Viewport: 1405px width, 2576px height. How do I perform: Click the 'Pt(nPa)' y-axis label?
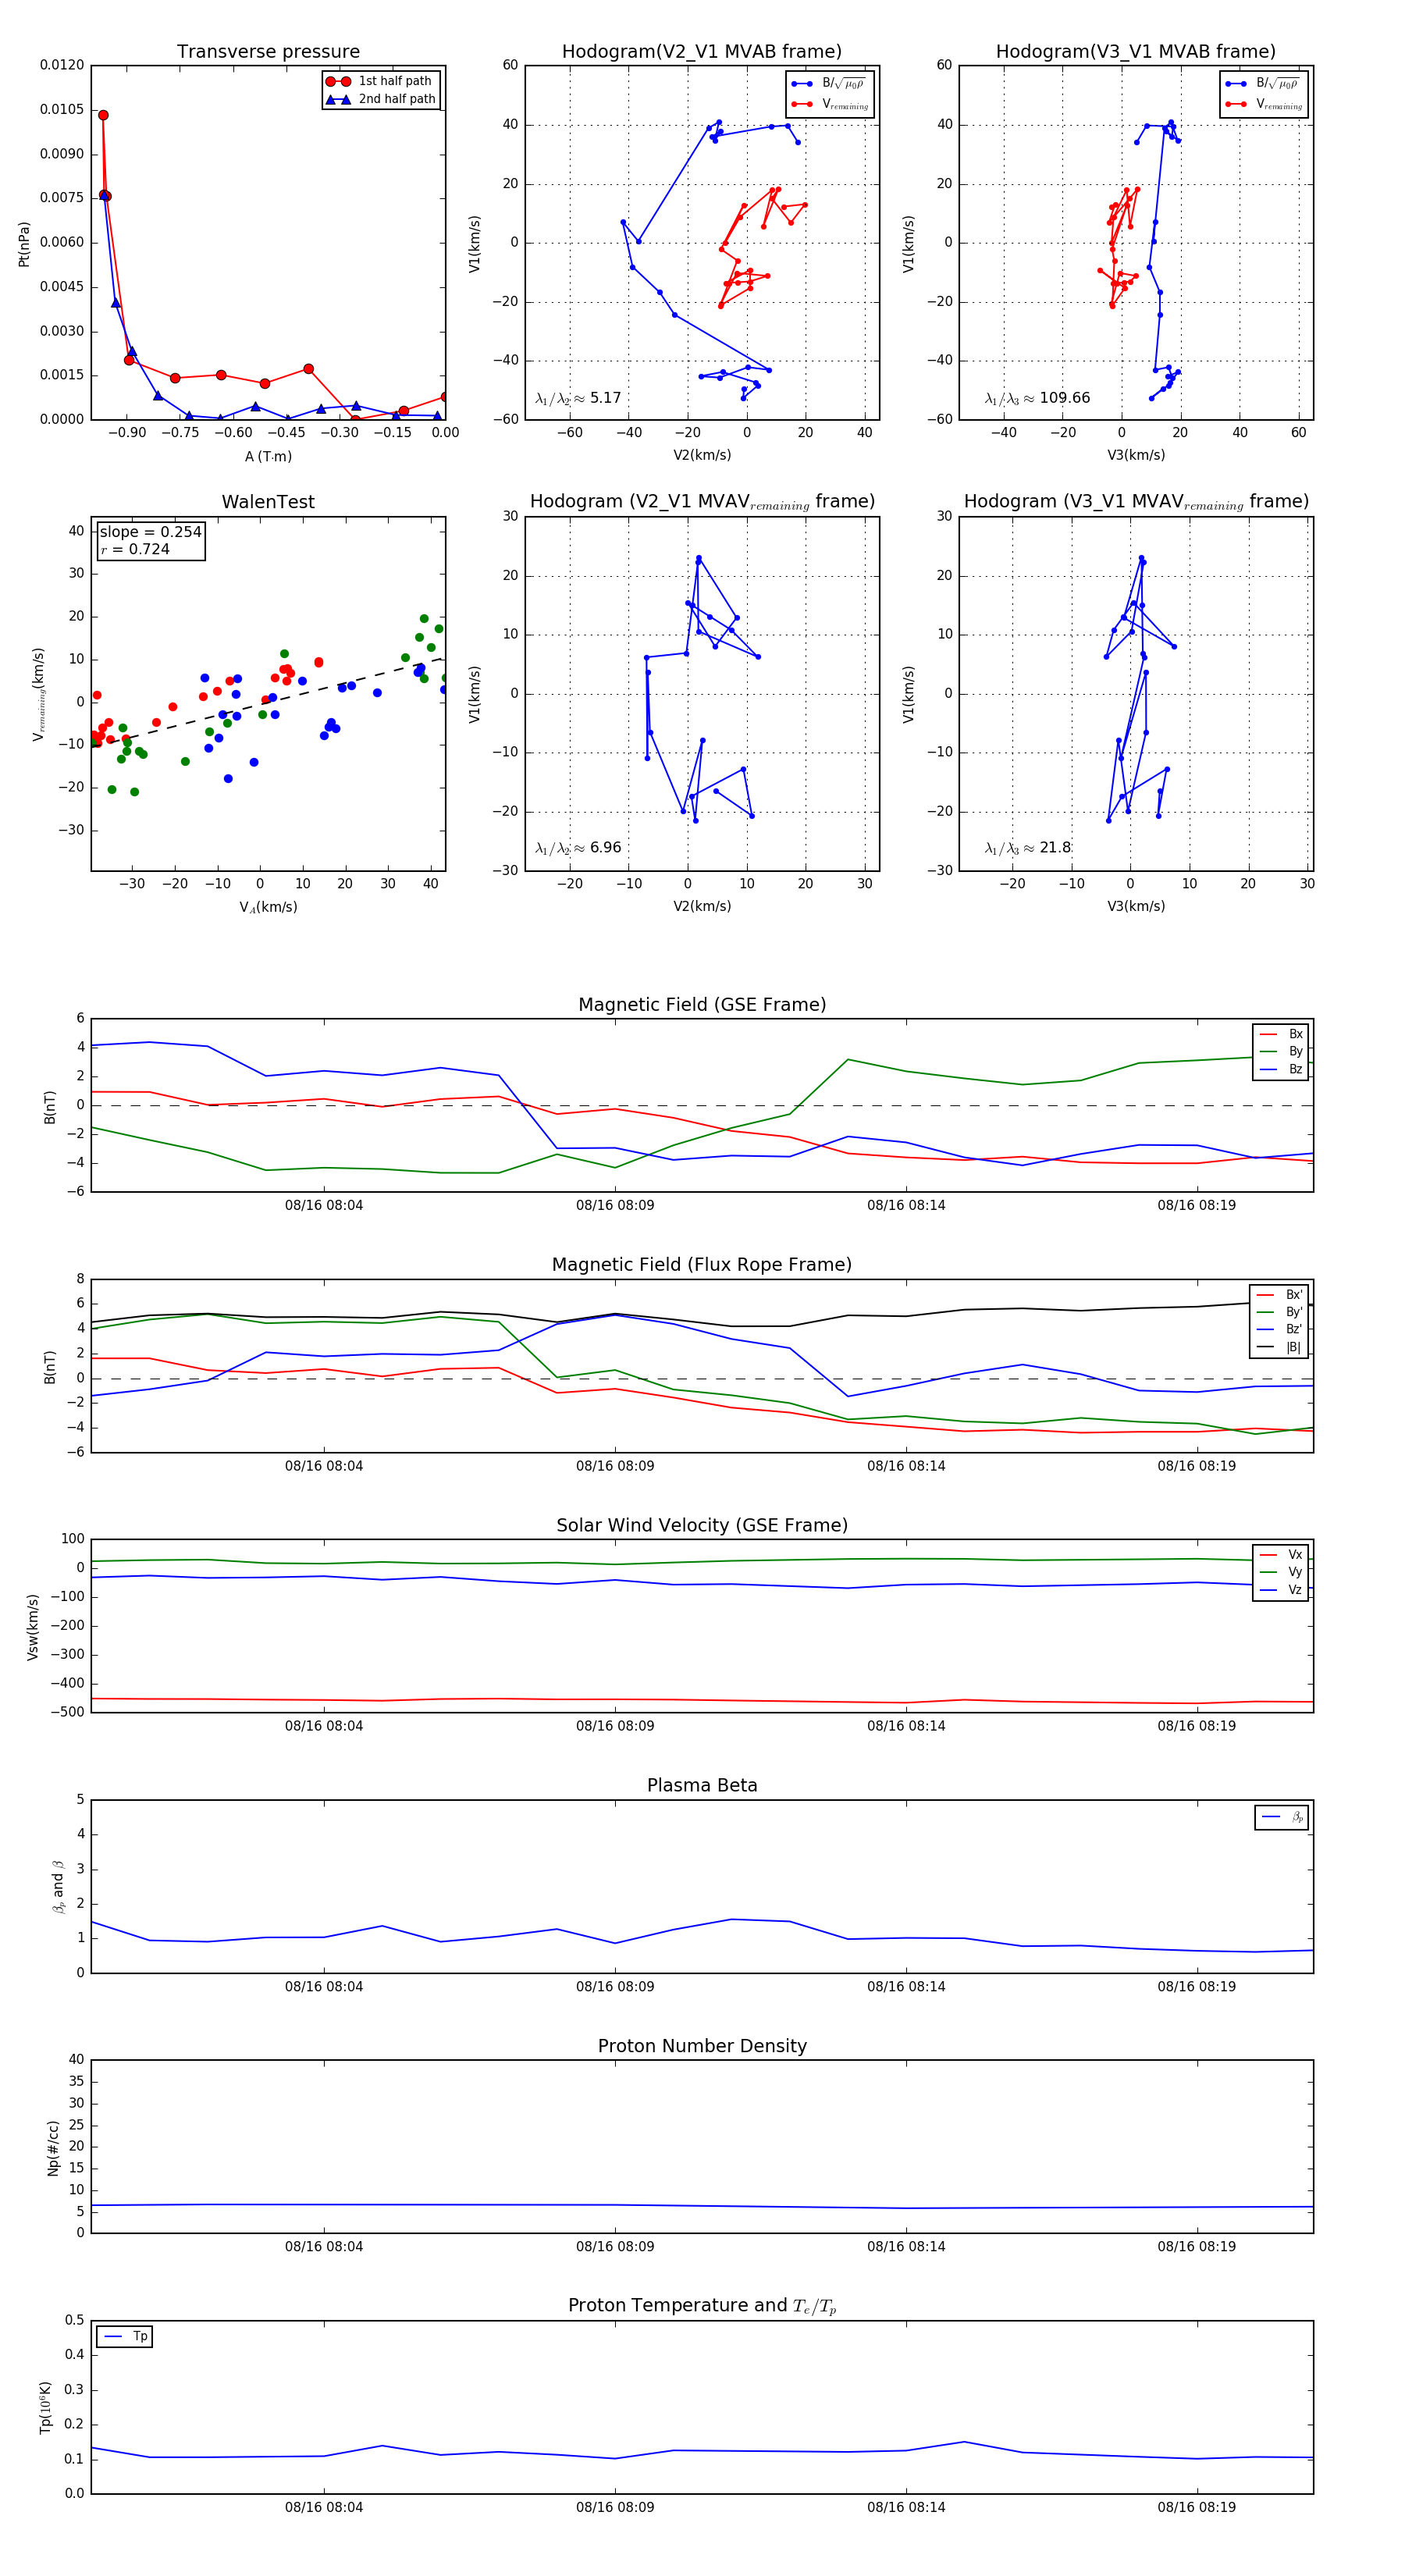[24, 244]
